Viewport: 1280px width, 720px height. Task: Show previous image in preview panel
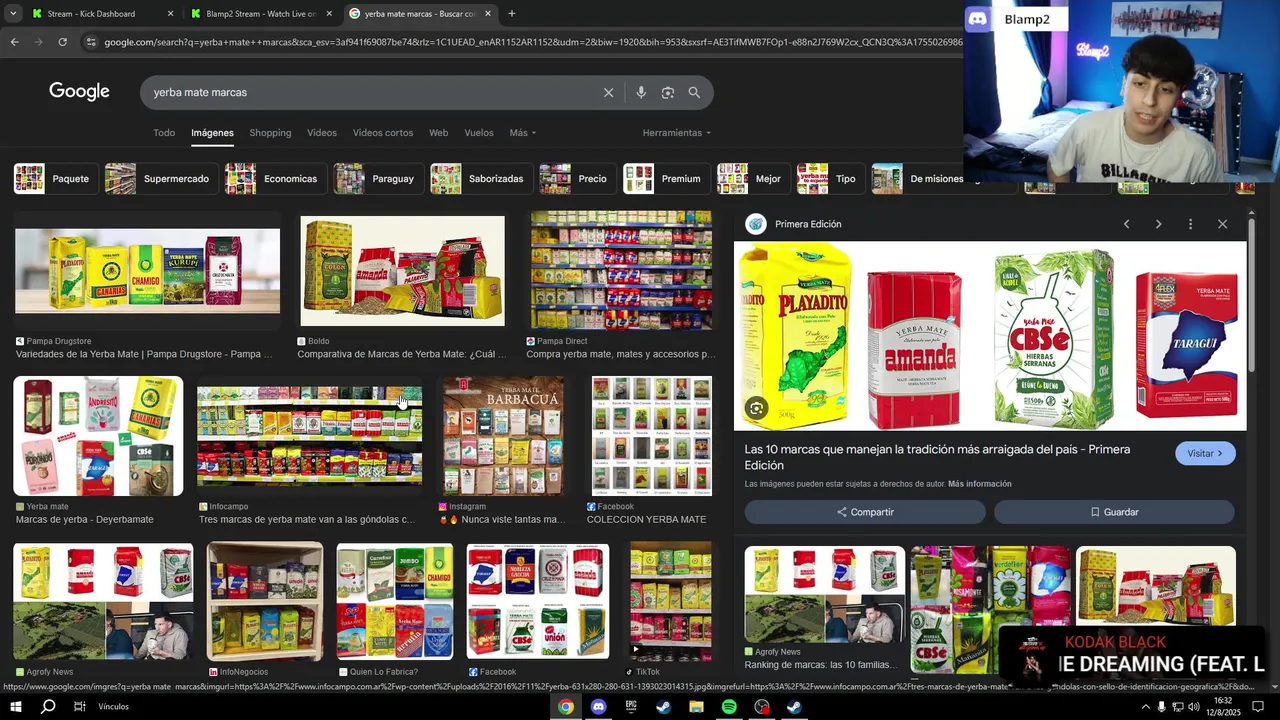pyautogui.click(x=1126, y=224)
